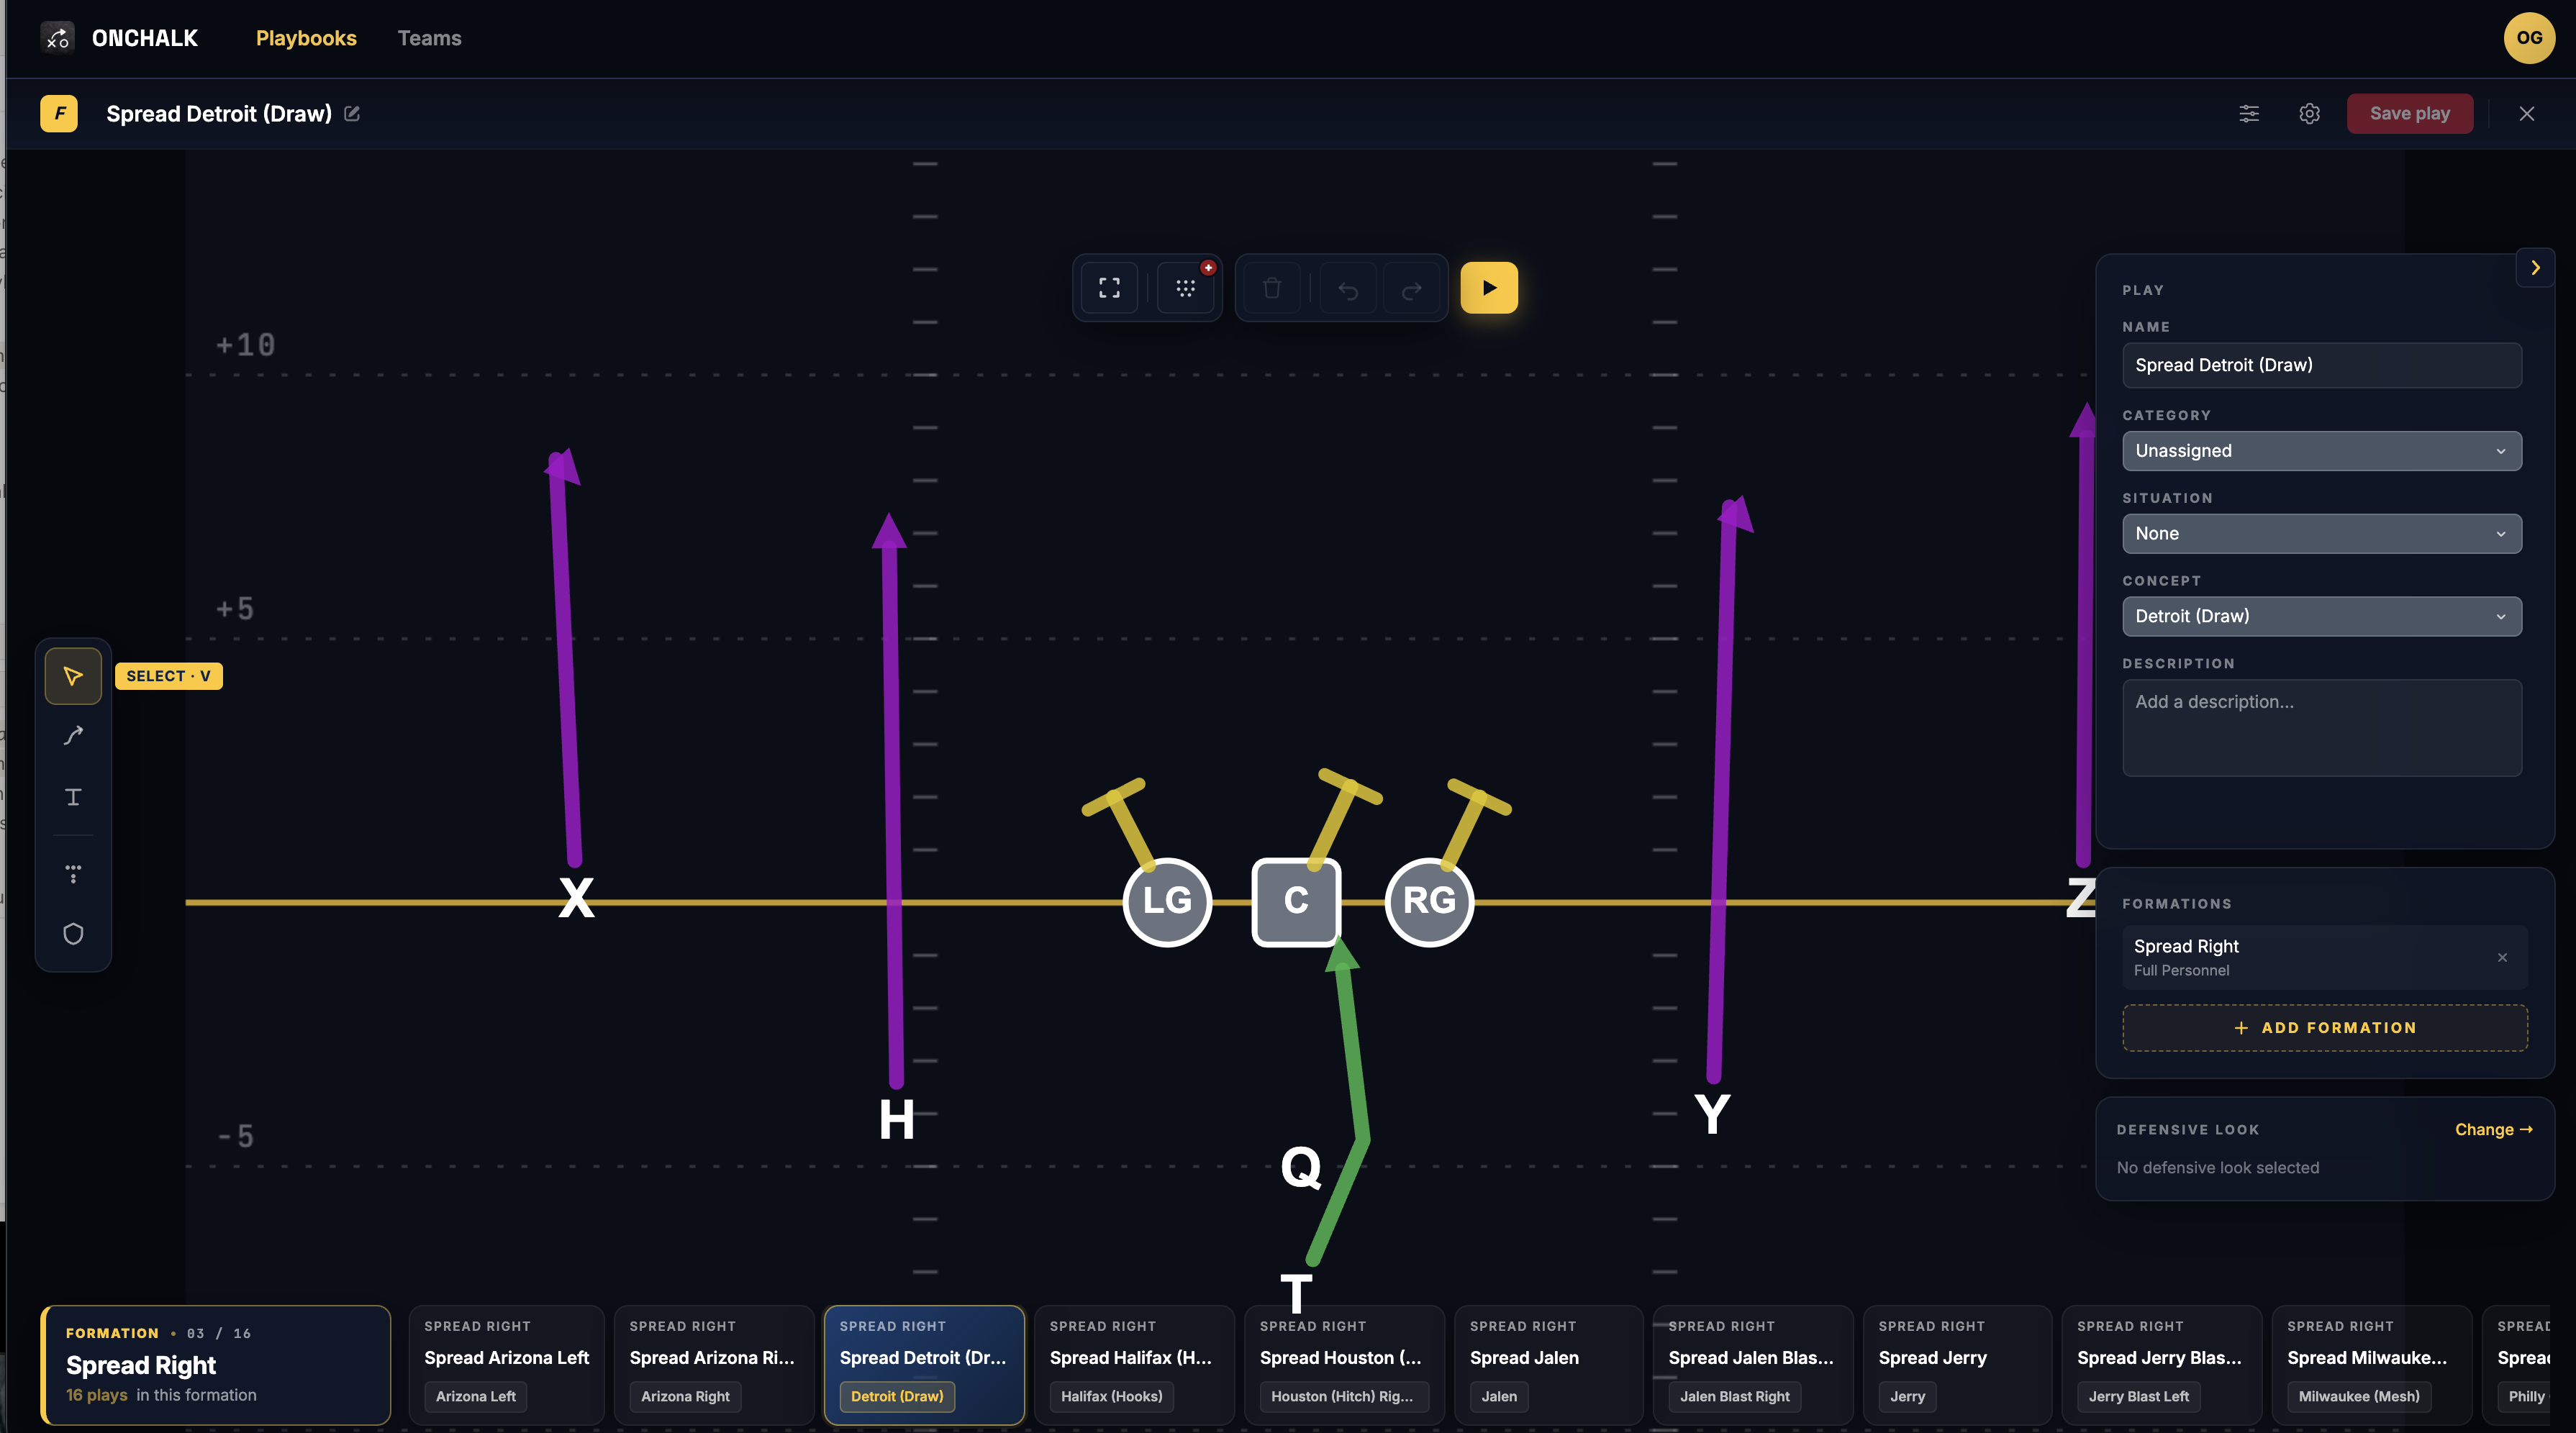Click the Arizona Left concept tag
This screenshot has width=2576, height=1433.
point(476,1396)
